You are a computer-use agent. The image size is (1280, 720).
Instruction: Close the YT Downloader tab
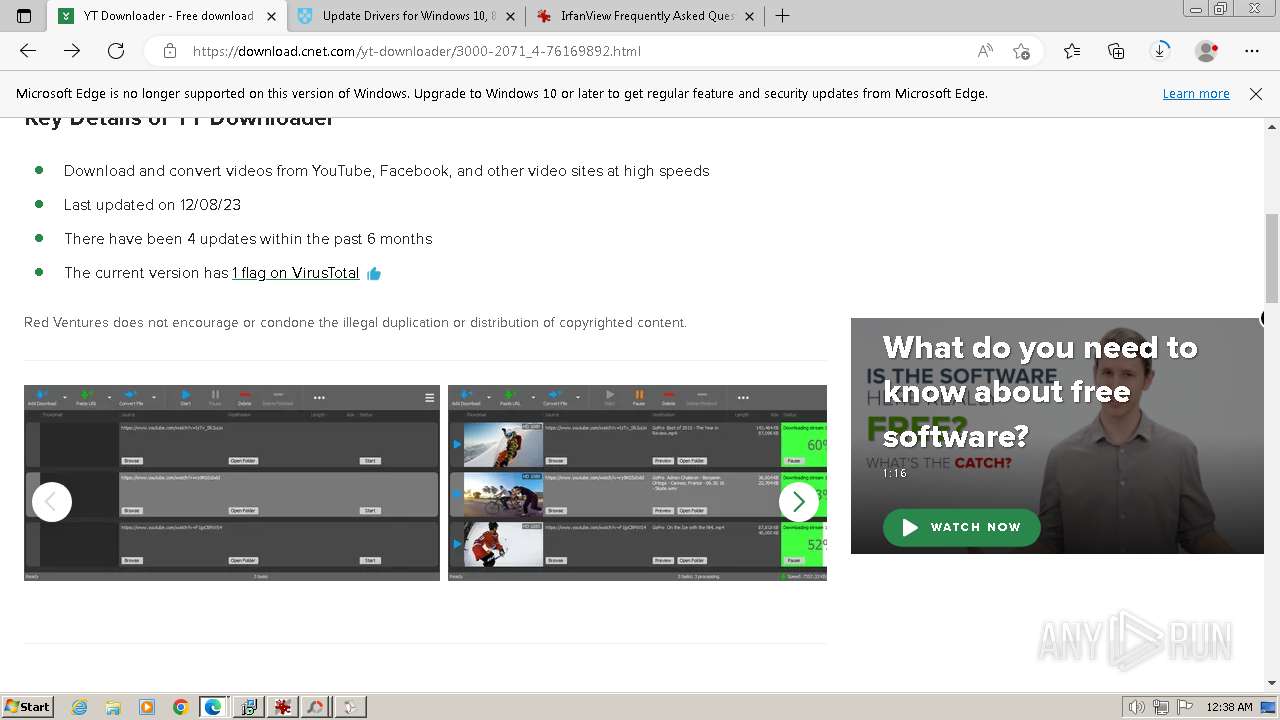[271, 16]
